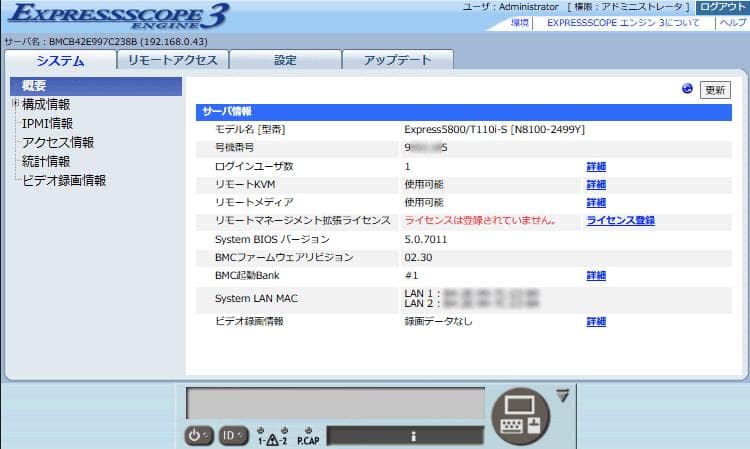Click the warning status lamp icon
750x449 pixels.
(x=272, y=440)
